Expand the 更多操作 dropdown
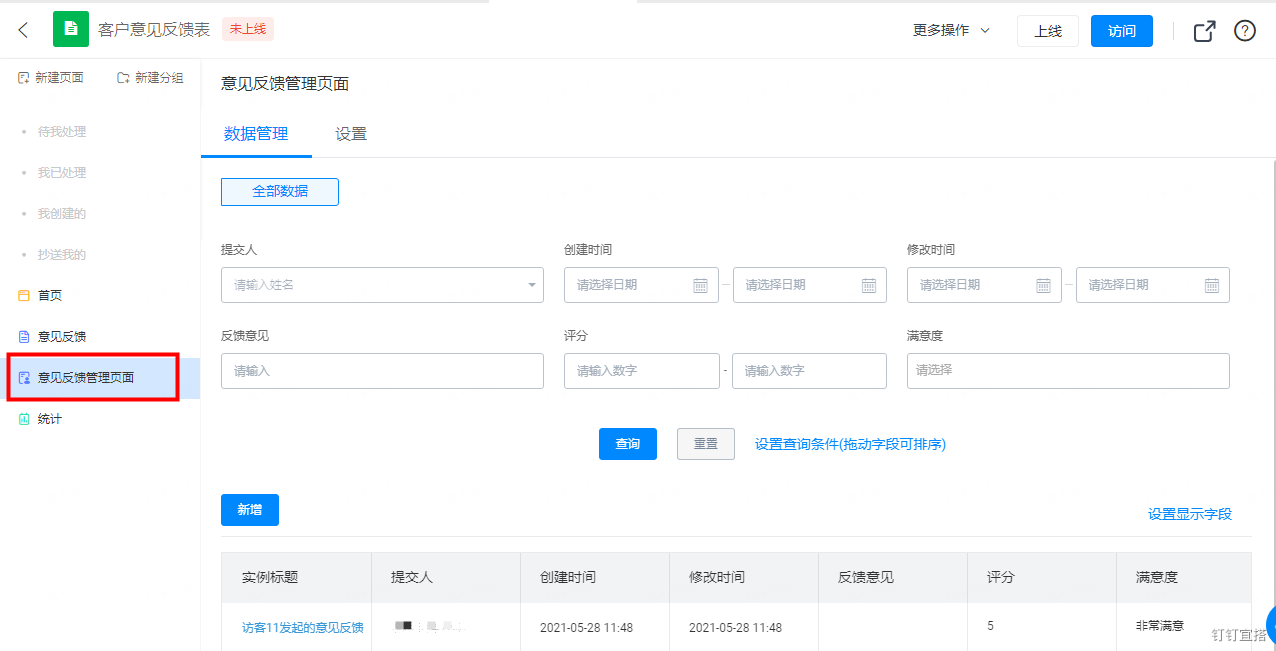The width and height of the screenshot is (1276, 651). tap(951, 31)
